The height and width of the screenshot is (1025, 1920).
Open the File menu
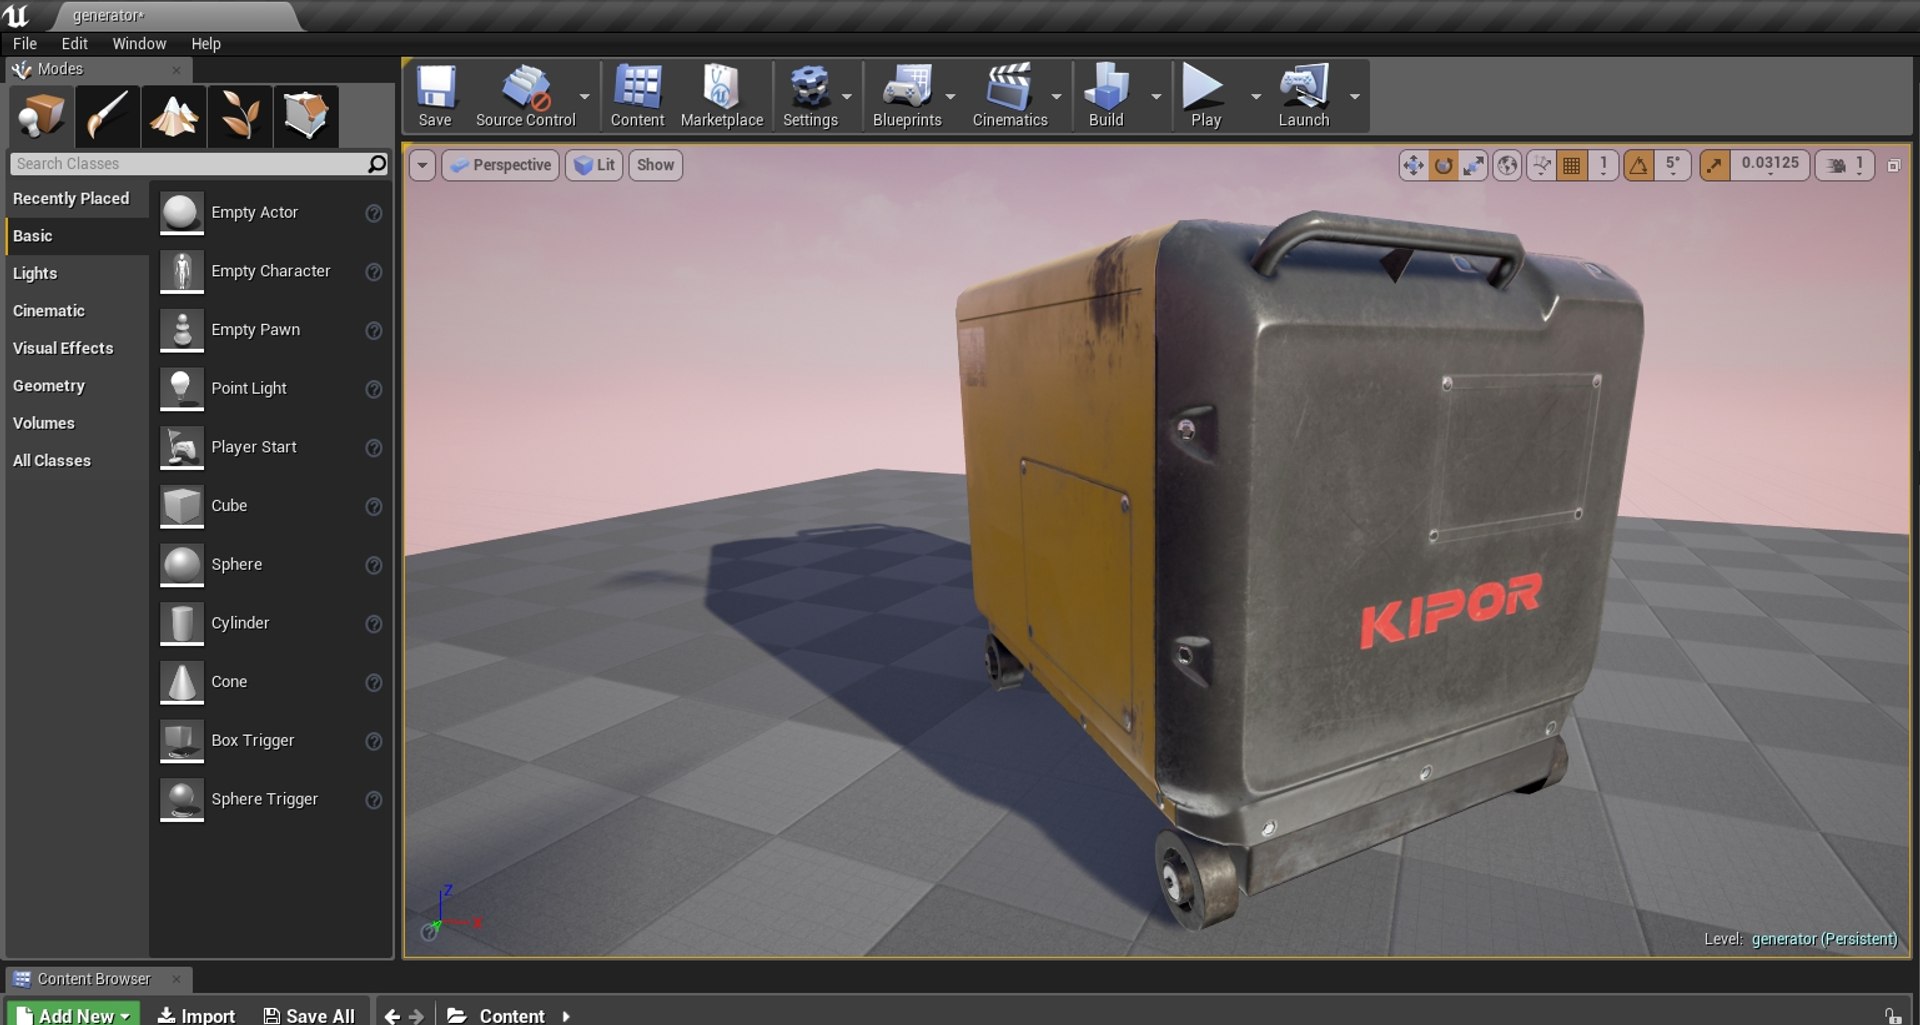point(25,44)
